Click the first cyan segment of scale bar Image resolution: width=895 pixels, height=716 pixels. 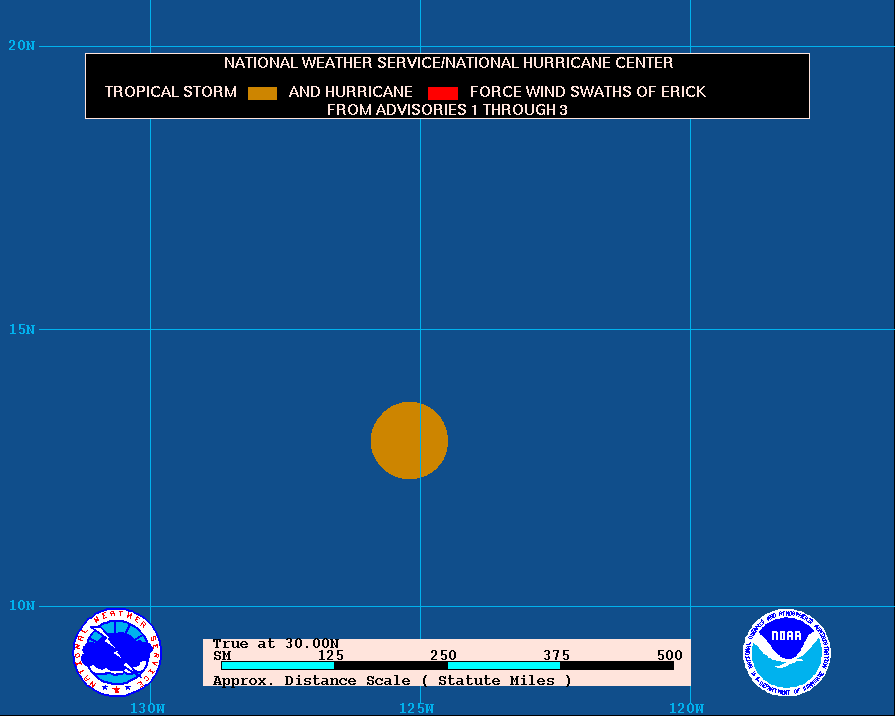tap(277, 666)
